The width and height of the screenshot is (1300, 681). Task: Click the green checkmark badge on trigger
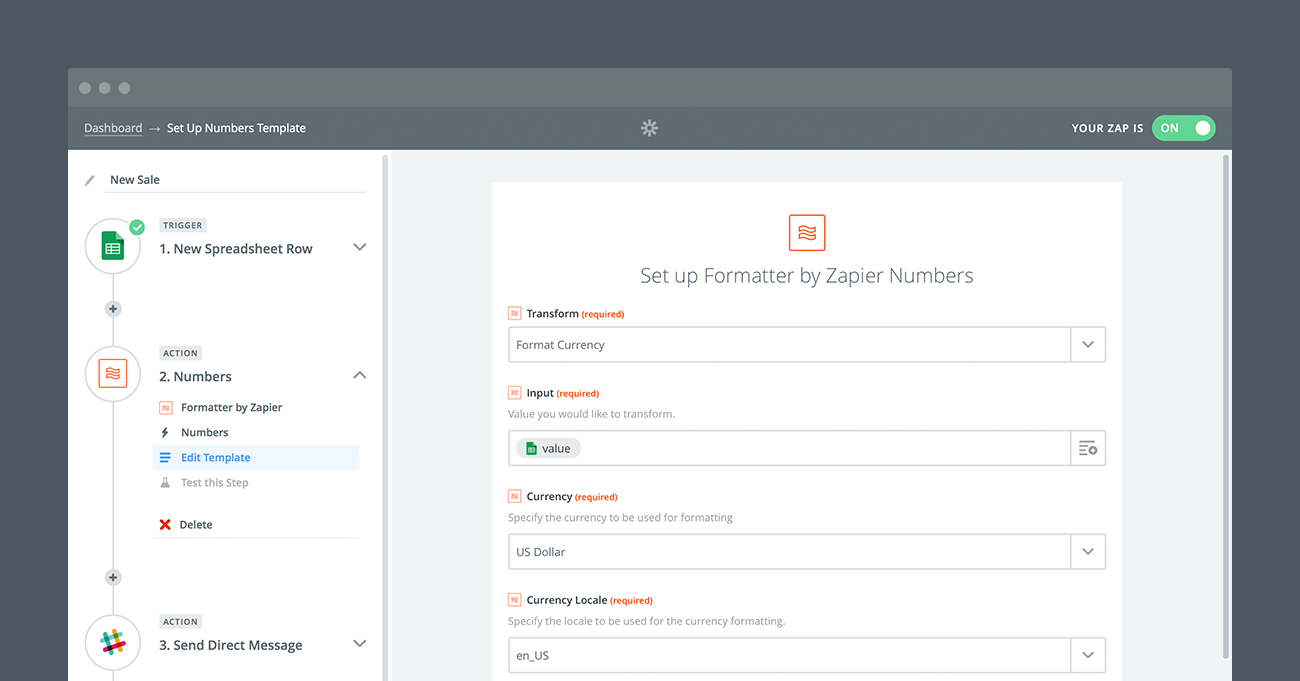coord(137,227)
